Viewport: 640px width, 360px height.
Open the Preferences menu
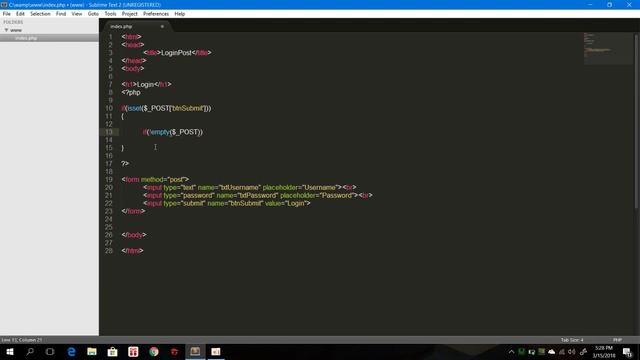156,14
